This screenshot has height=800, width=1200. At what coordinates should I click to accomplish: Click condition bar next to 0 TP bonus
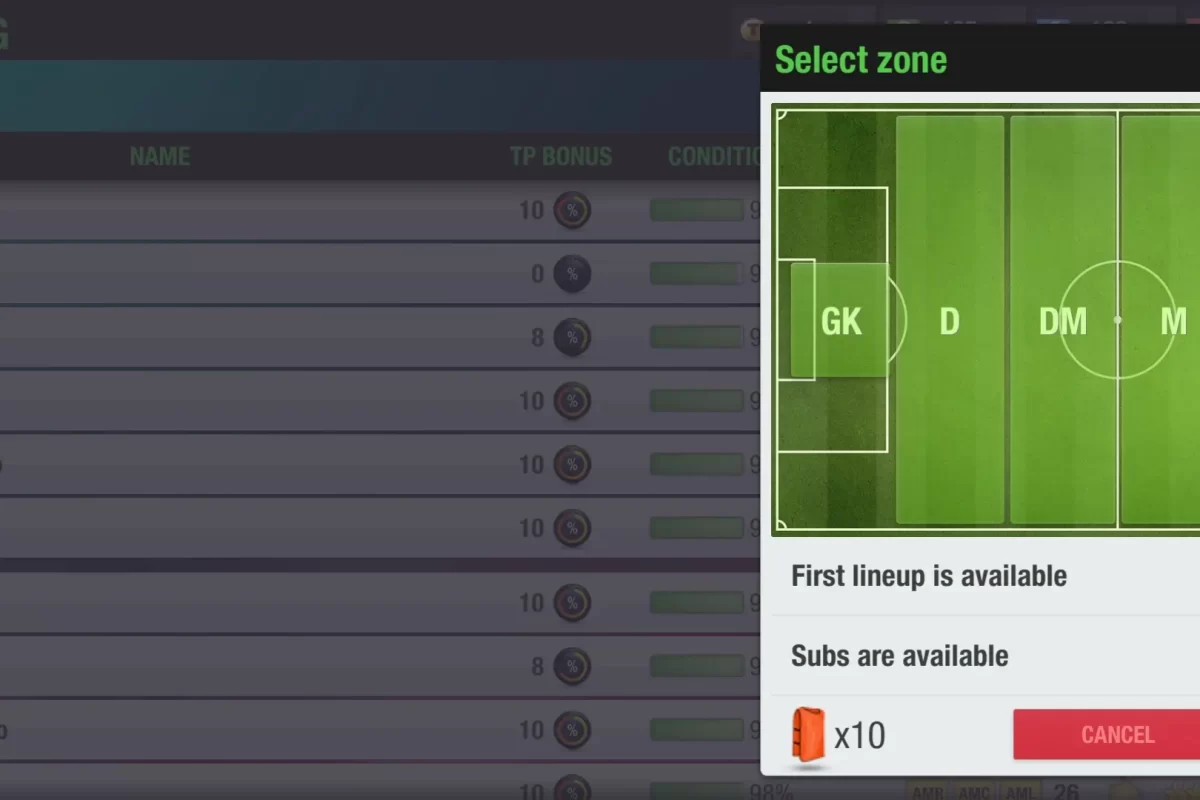click(696, 274)
